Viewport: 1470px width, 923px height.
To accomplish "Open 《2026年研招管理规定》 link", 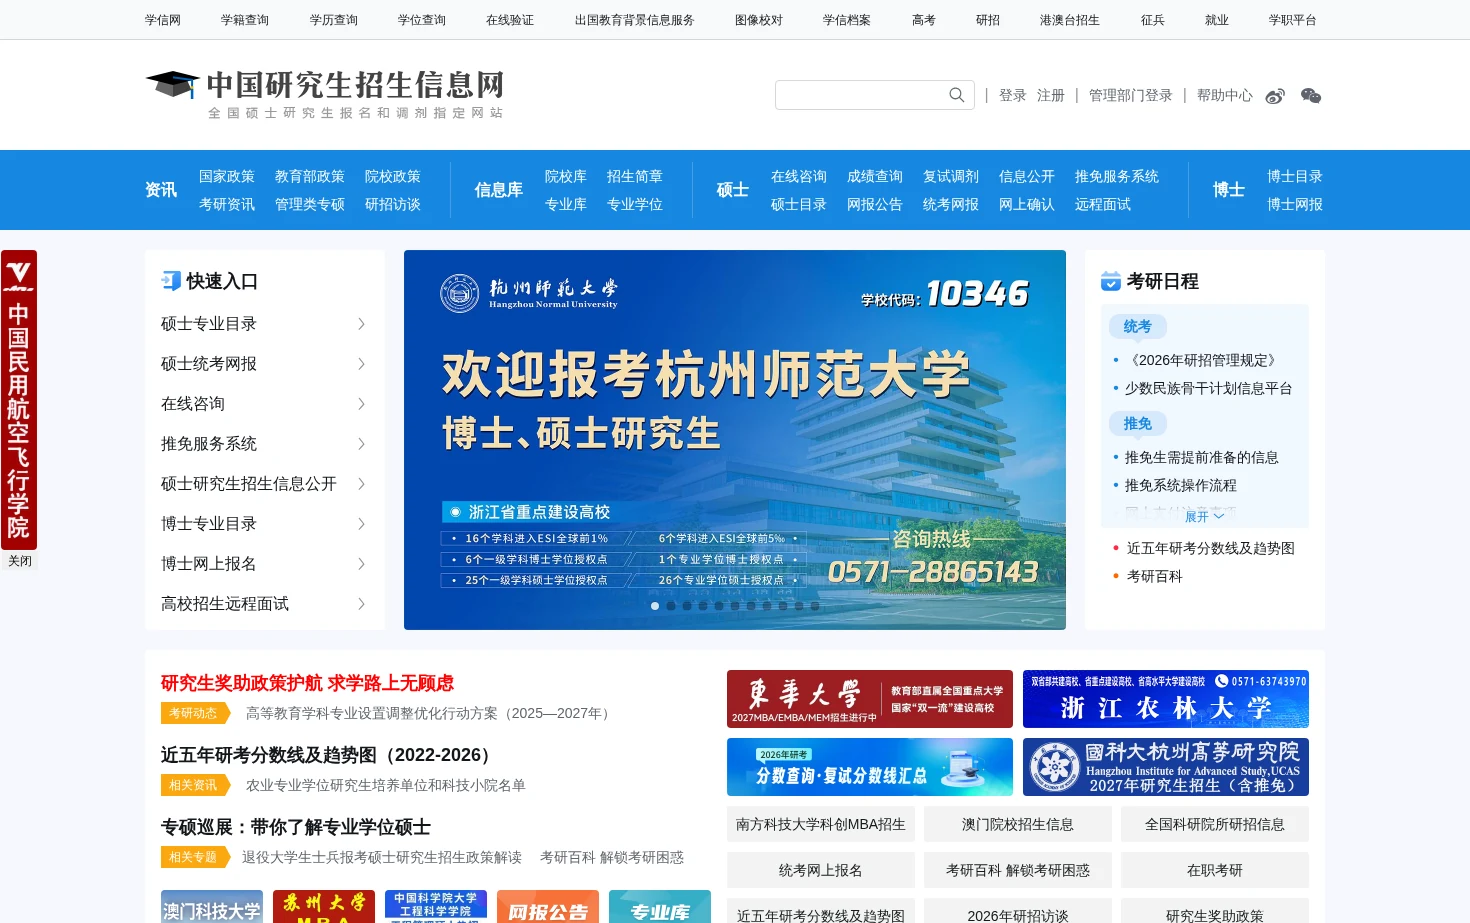I will tap(1204, 360).
